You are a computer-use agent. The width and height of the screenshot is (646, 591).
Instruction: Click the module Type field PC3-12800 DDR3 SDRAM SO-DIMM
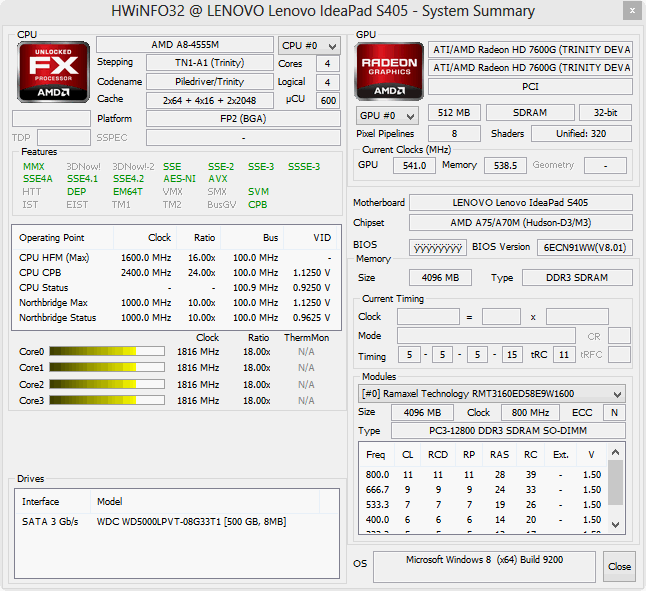coord(508,430)
